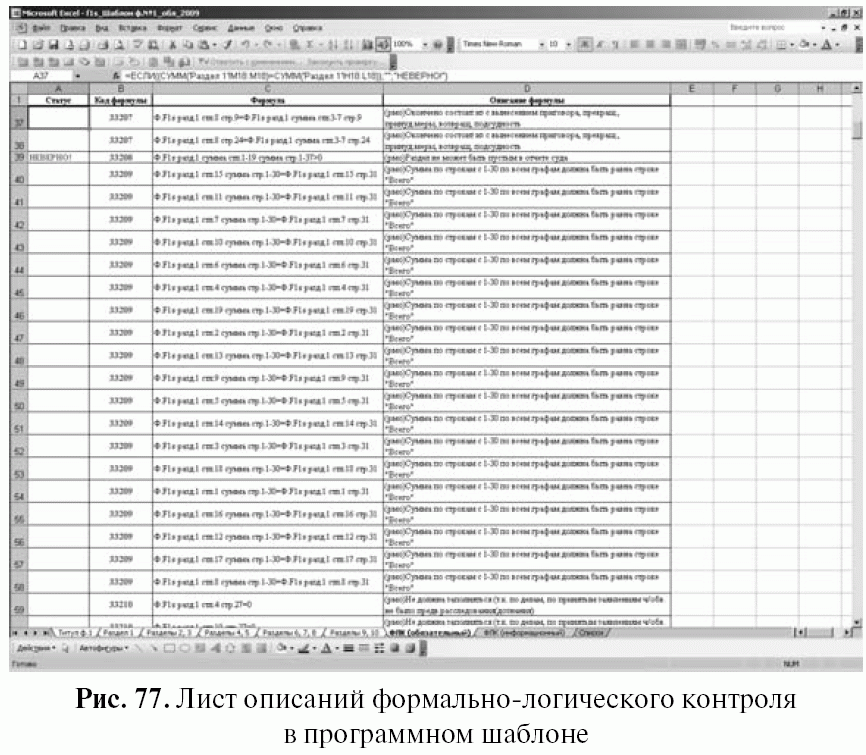Open the Undo history dropdown arrow
866x755 pixels.
(x=256, y=45)
